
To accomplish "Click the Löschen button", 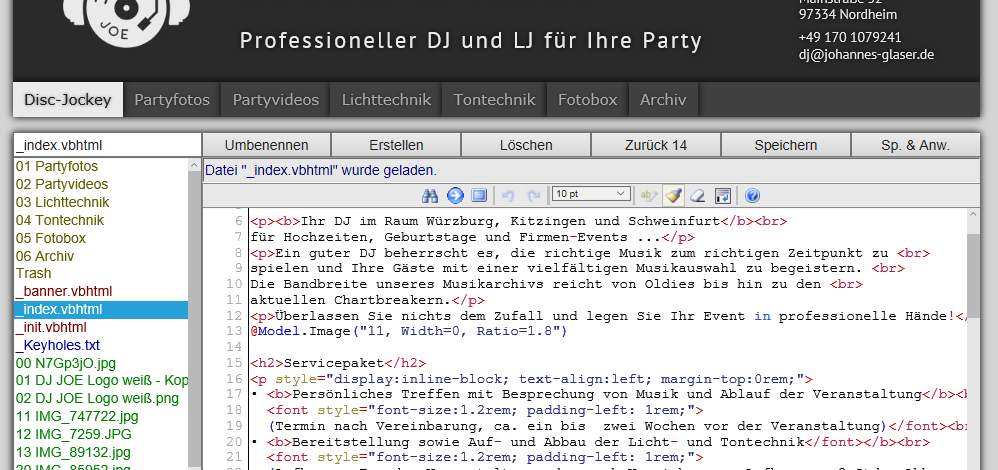I will point(526,145).
